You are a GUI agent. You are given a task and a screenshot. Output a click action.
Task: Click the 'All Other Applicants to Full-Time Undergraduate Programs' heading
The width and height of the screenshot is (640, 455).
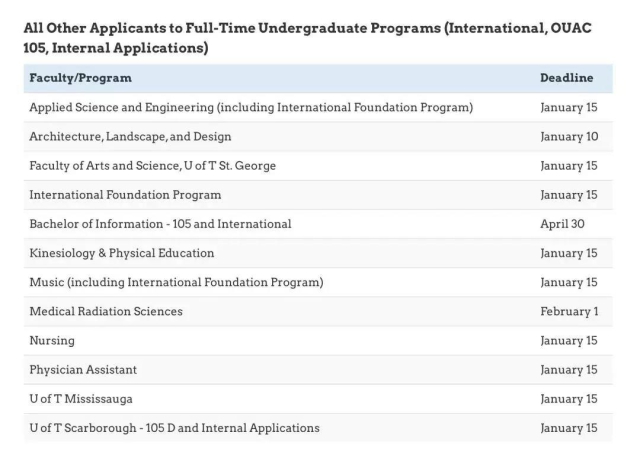pyautogui.click(x=307, y=38)
